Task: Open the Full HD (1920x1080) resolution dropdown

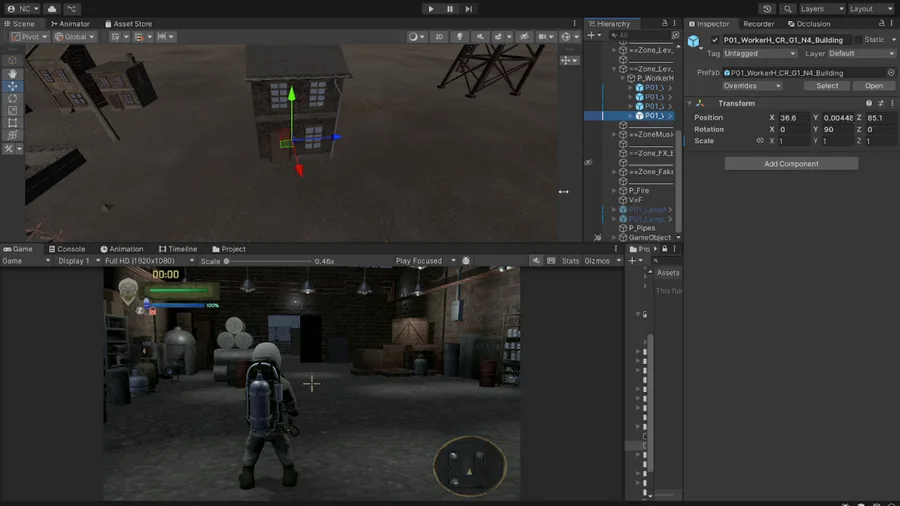Action: tap(149, 261)
